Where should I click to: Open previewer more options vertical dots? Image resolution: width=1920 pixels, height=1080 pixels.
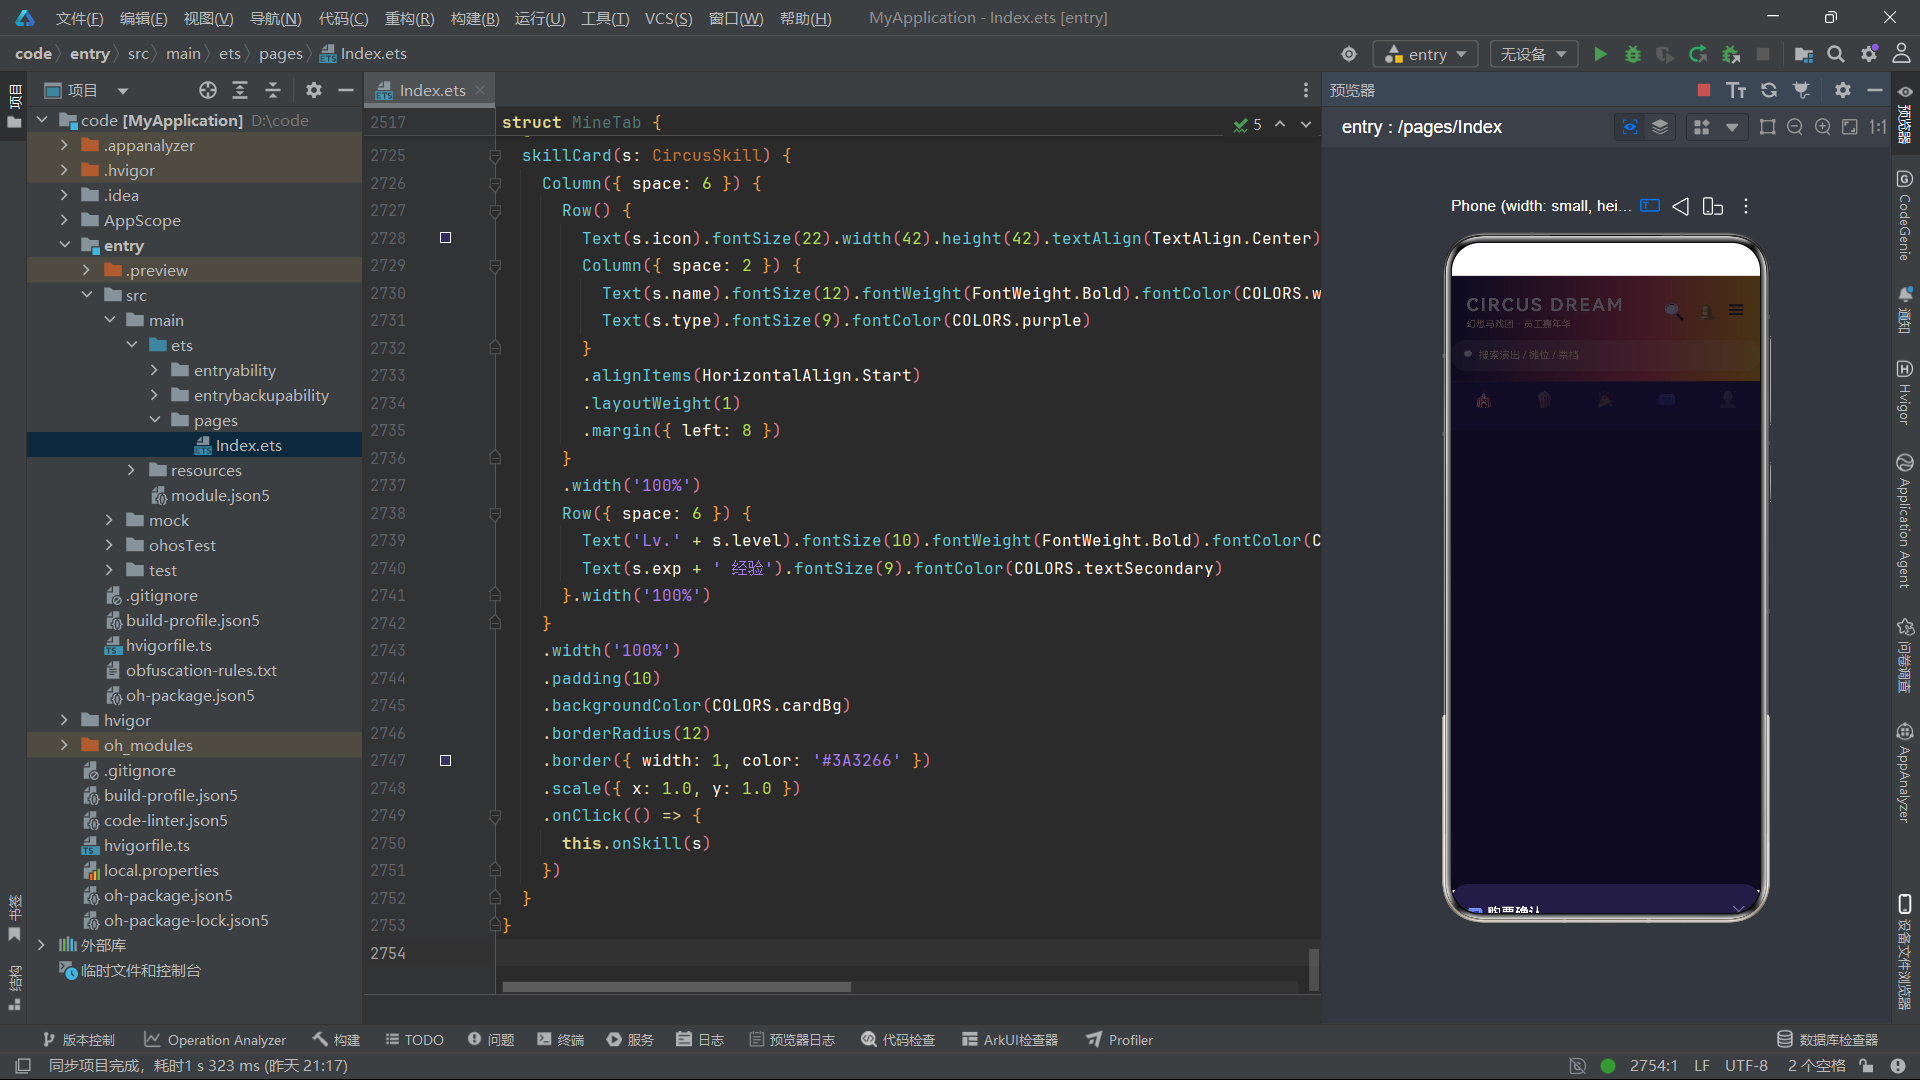point(1746,206)
